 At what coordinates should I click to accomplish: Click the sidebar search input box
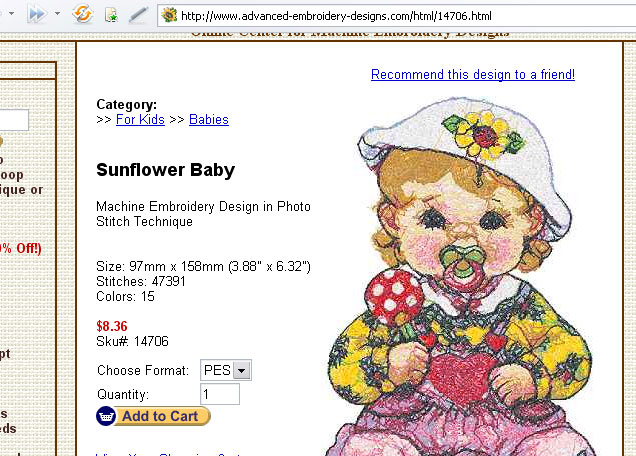[x=14, y=120]
